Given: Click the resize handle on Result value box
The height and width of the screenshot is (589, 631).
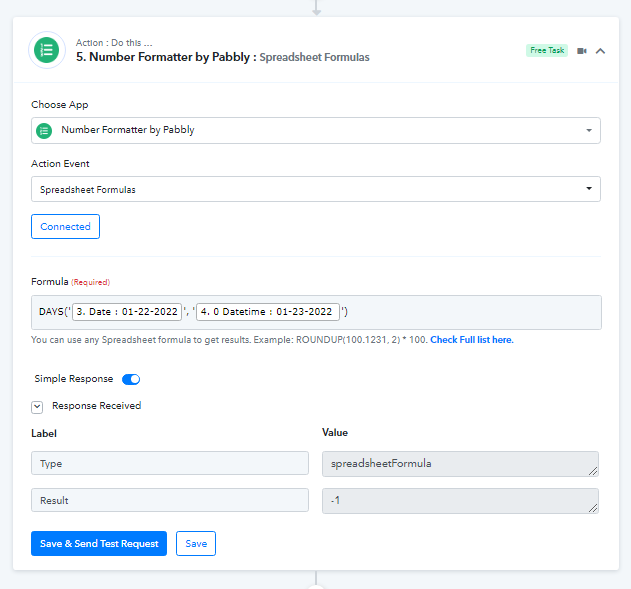Looking at the screenshot, I should (593, 509).
